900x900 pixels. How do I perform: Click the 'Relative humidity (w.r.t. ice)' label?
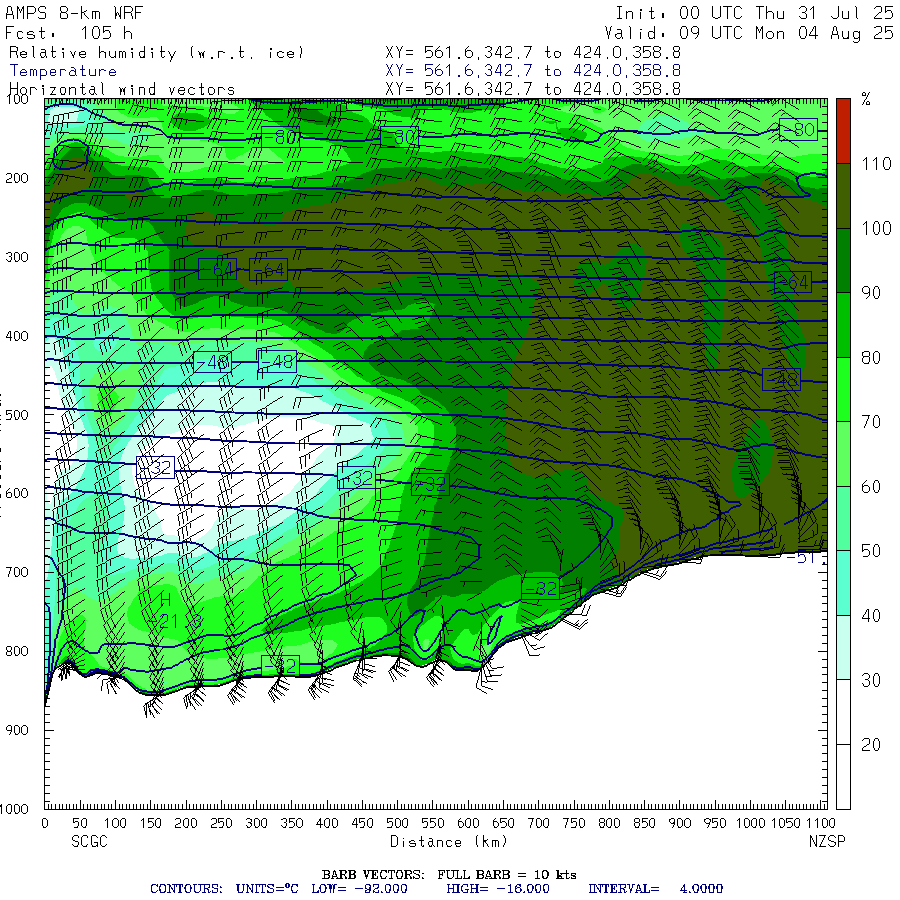click(x=156, y=53)
